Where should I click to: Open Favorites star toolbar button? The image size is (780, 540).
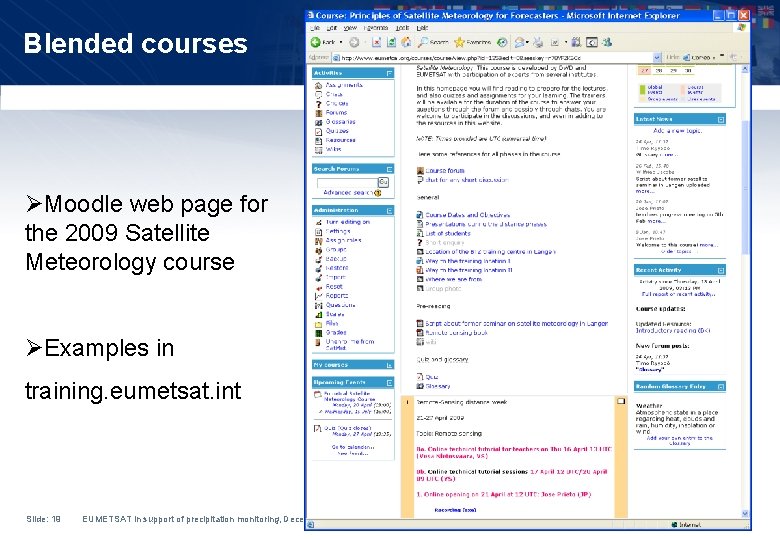click(473, 42)
